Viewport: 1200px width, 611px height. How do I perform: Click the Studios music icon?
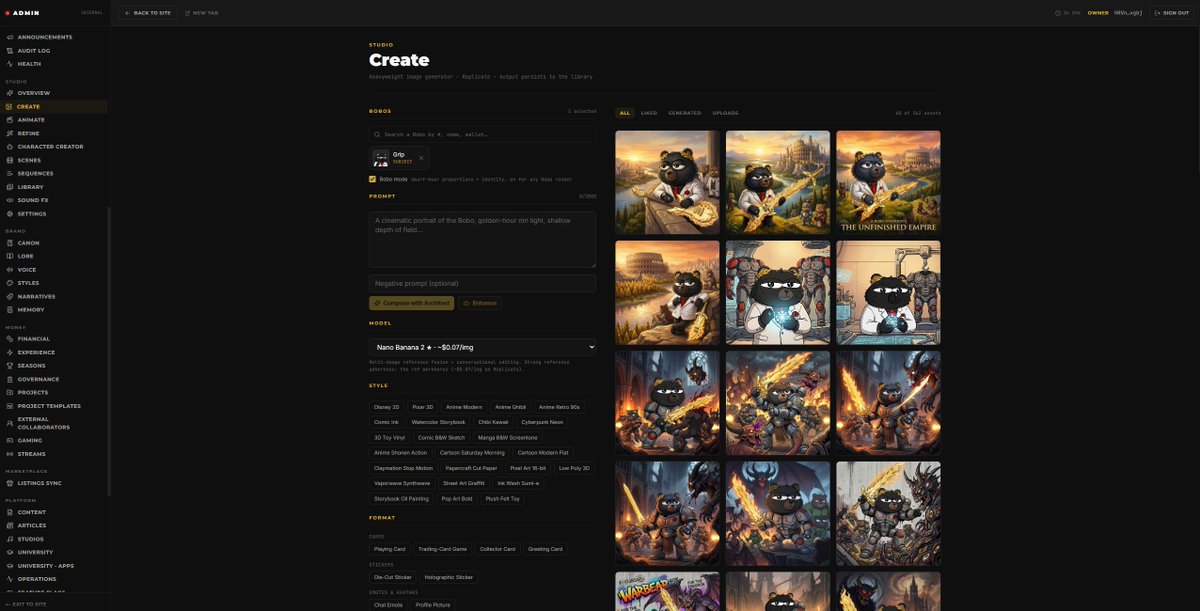[x=9, y=539]
